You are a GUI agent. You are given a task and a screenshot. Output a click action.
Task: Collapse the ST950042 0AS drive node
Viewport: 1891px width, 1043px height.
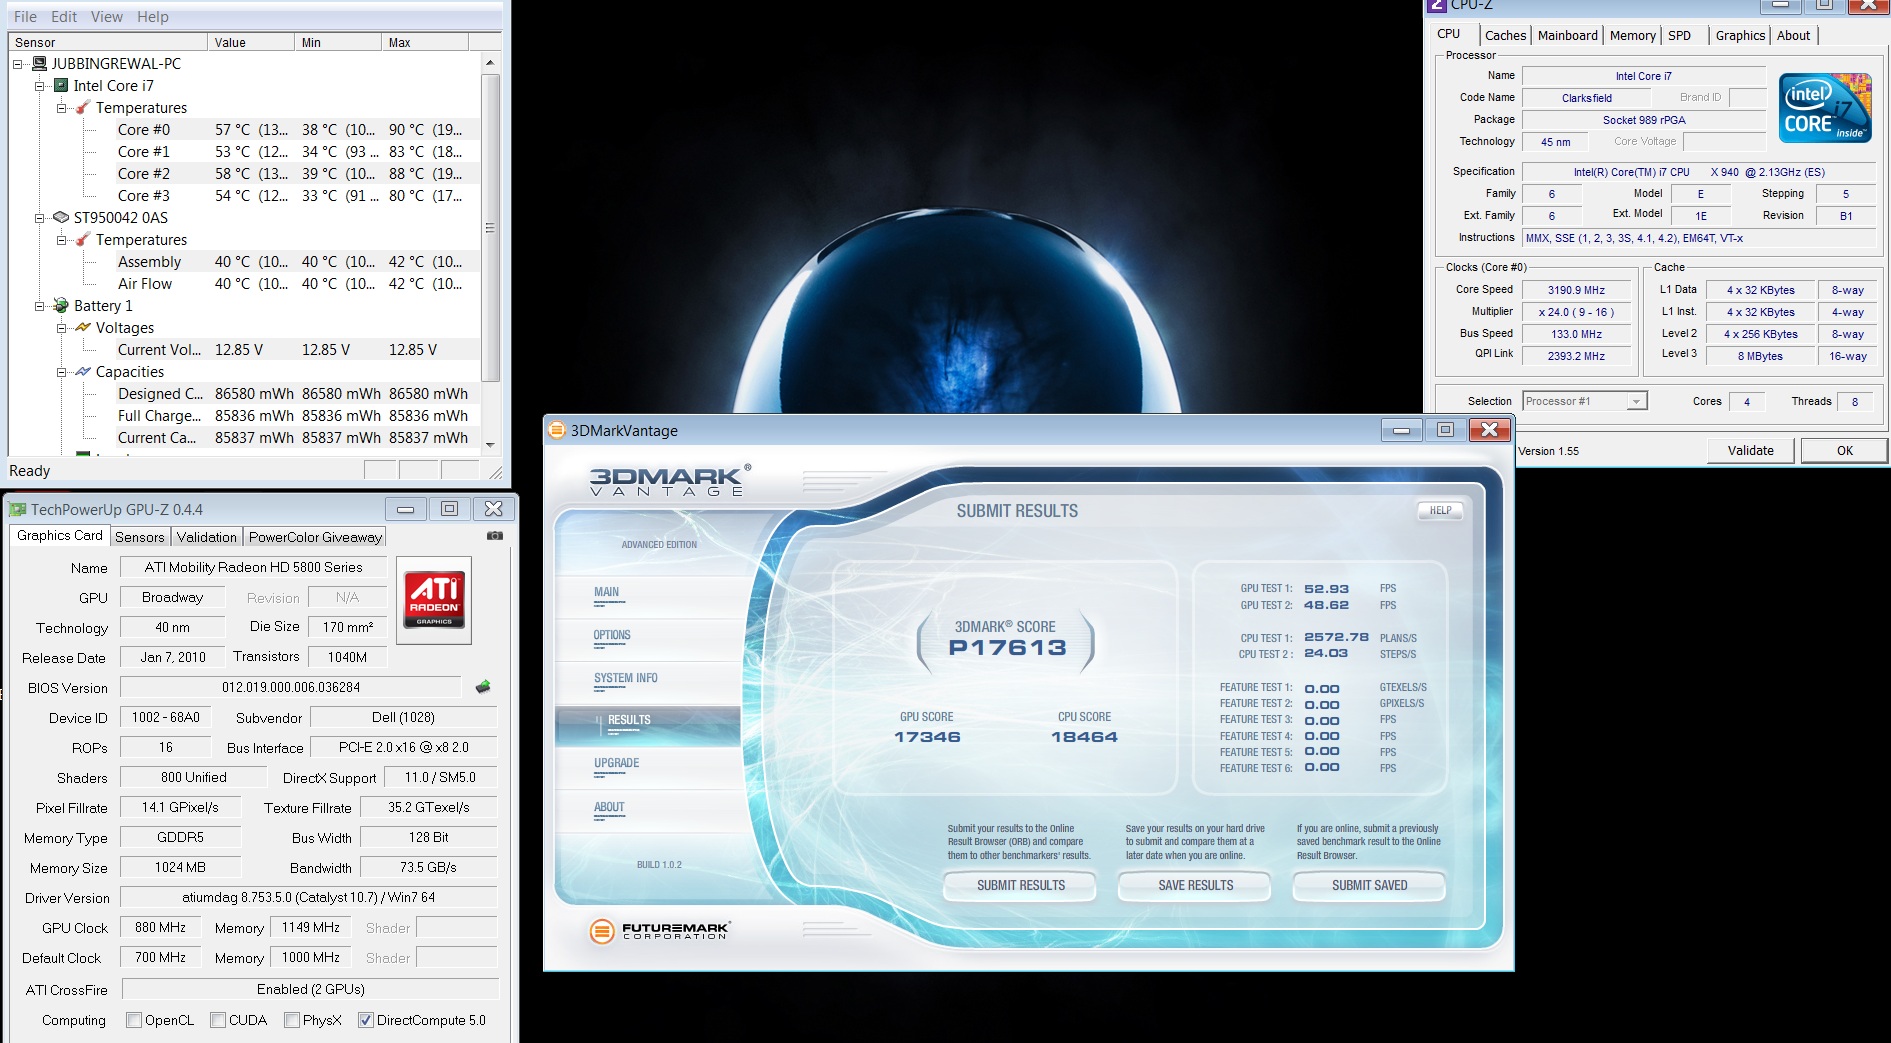coord(40,218)
